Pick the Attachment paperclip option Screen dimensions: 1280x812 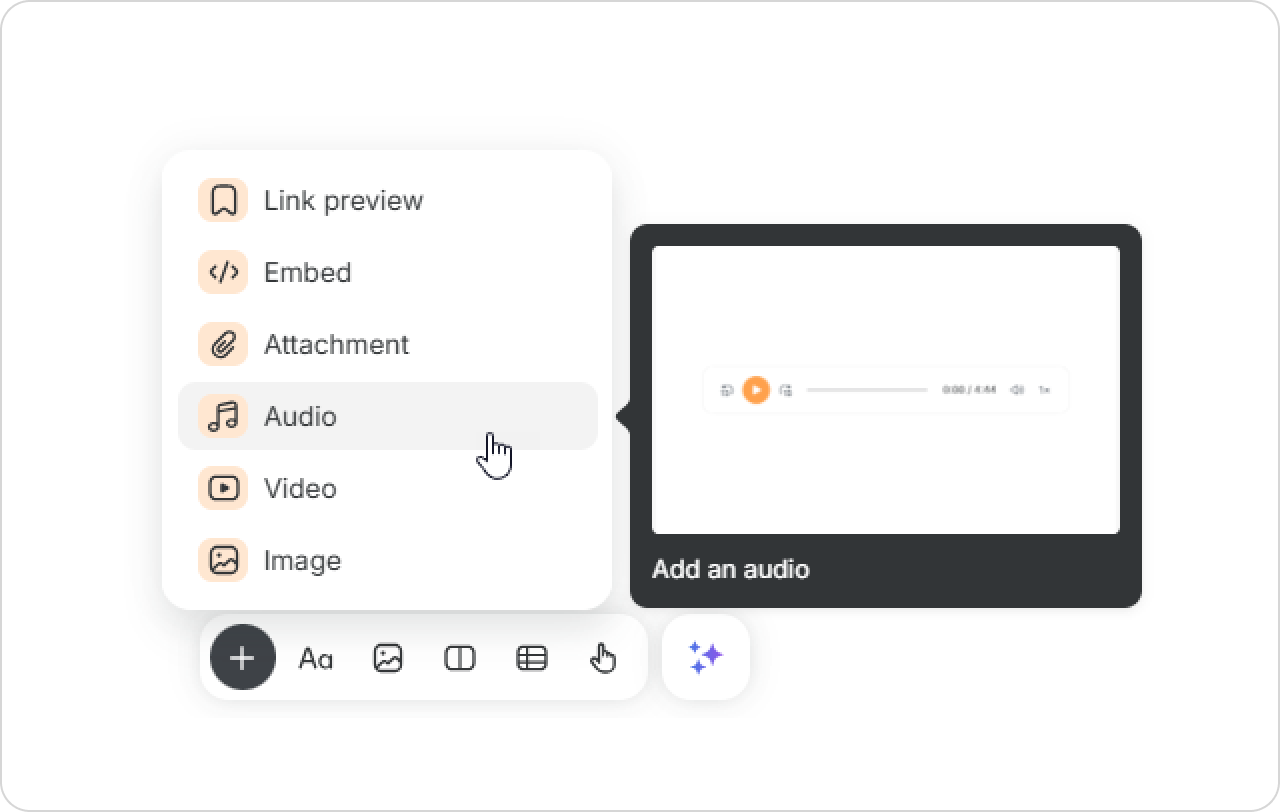click(x=335, y=344)
